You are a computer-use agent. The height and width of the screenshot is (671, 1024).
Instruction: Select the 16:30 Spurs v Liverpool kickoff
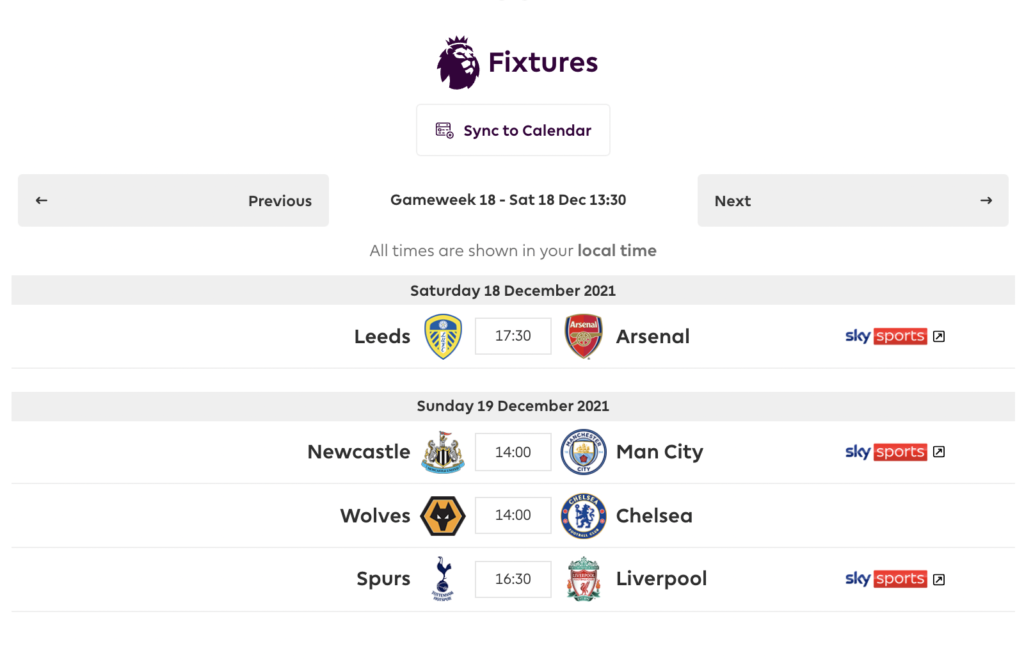[x=513, y=579]
